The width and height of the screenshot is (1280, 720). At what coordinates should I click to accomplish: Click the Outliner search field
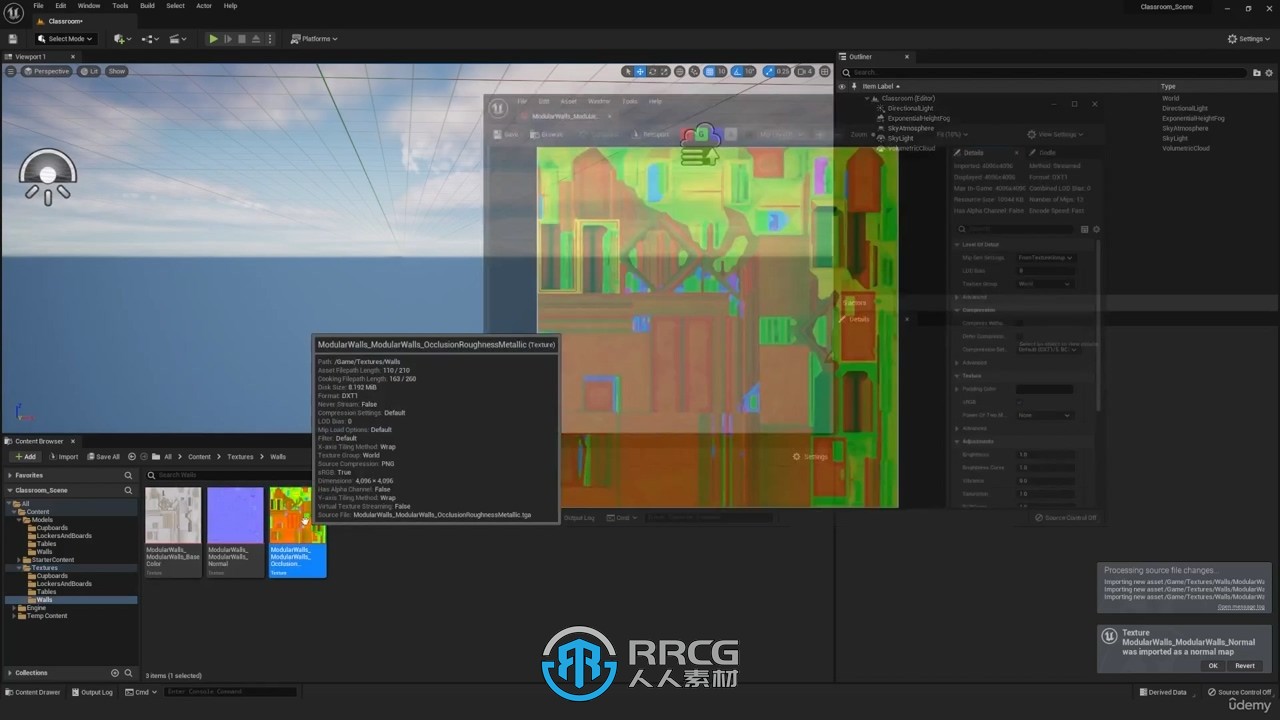click(x=1045, y=72)
